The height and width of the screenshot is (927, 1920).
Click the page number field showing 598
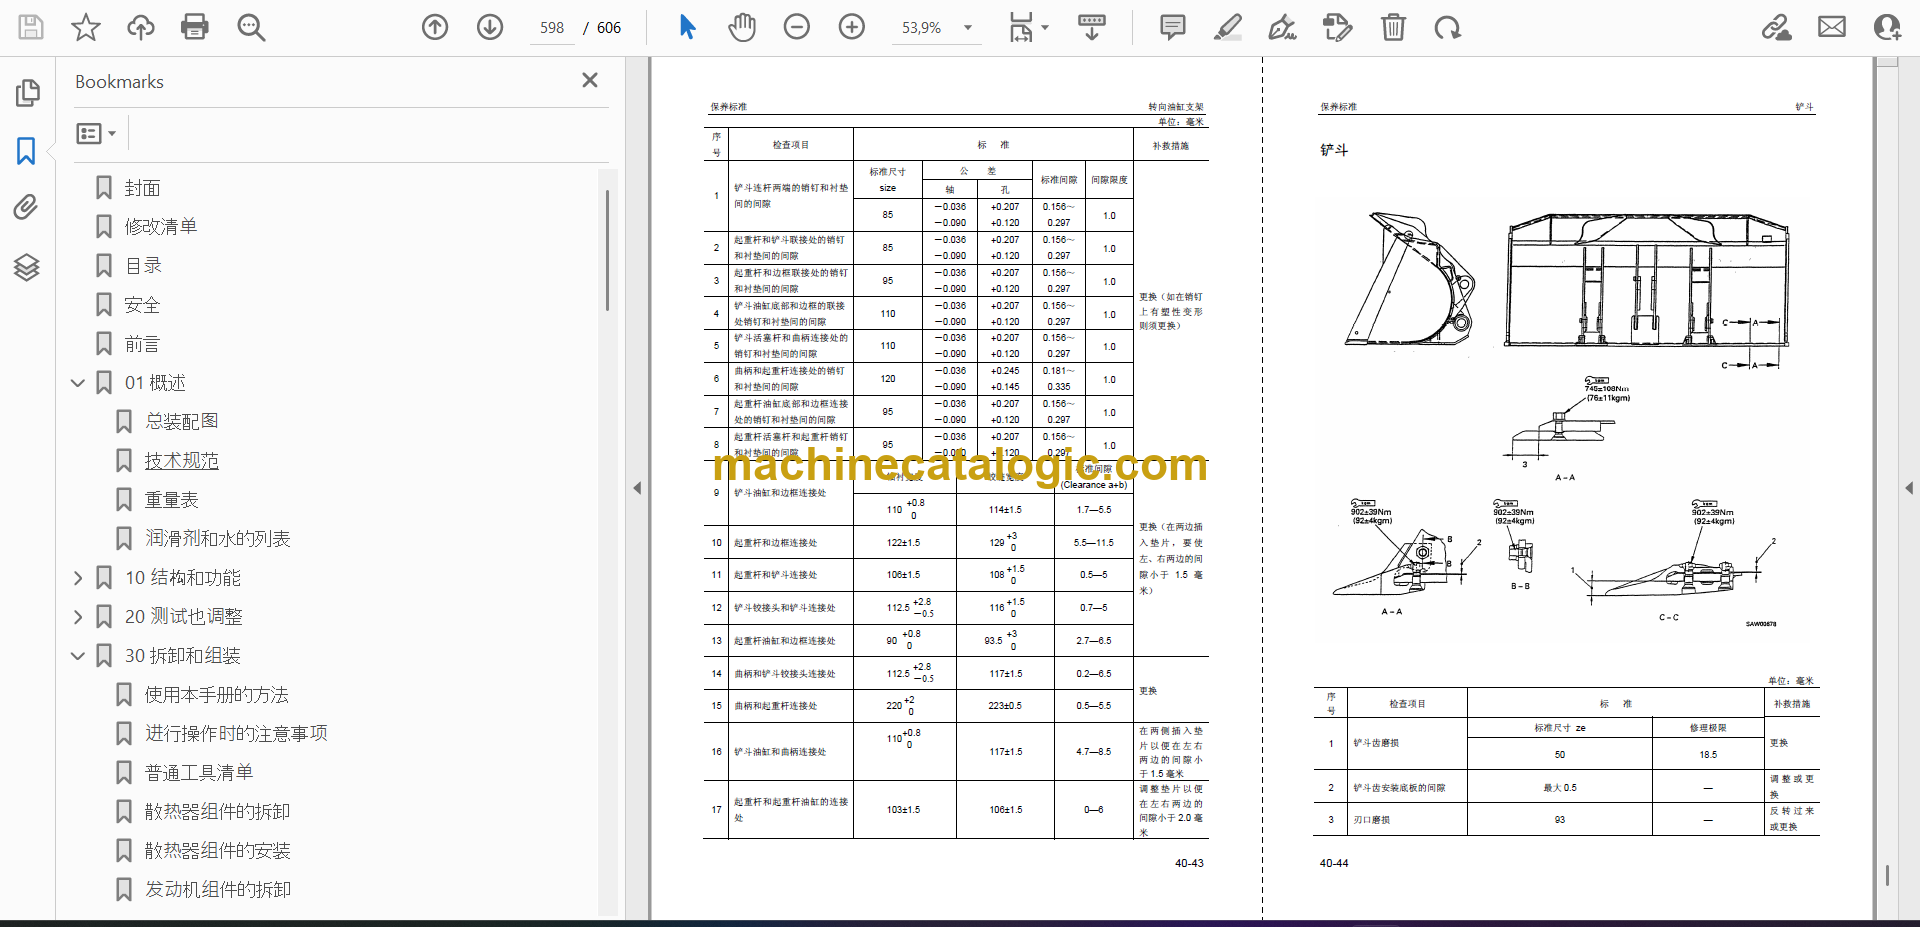coord(552,28)
